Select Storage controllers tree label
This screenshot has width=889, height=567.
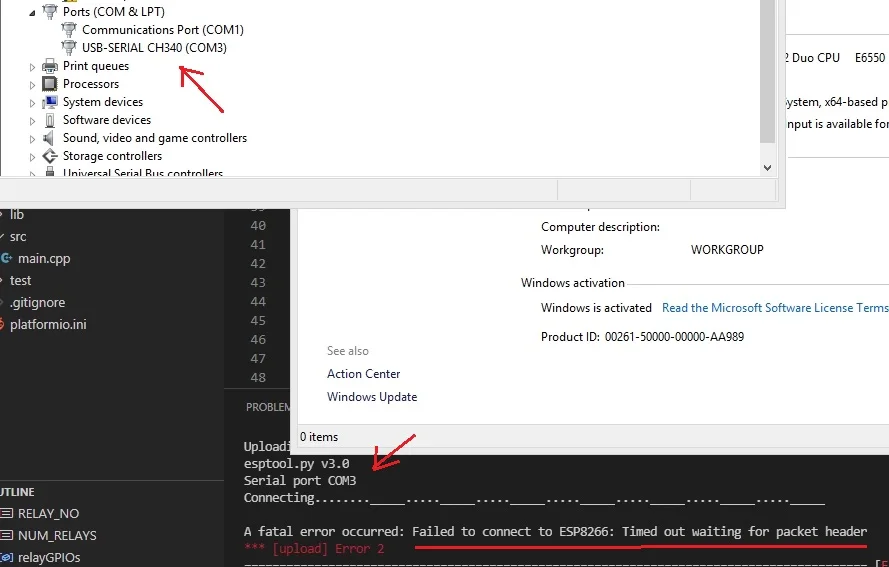tap(112, 156)
